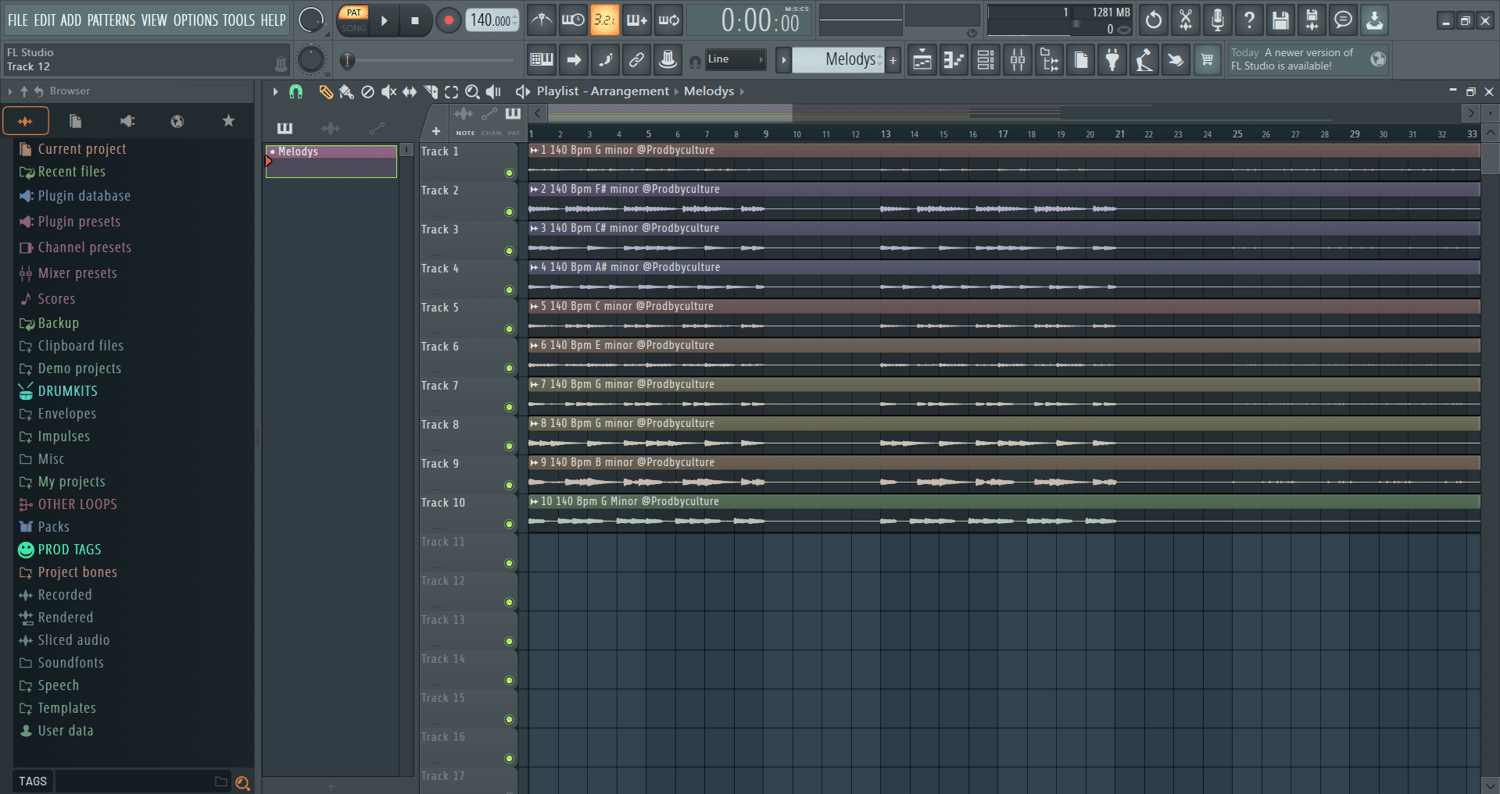
Task: Mute Track 3 with green light
Action: 509,251
